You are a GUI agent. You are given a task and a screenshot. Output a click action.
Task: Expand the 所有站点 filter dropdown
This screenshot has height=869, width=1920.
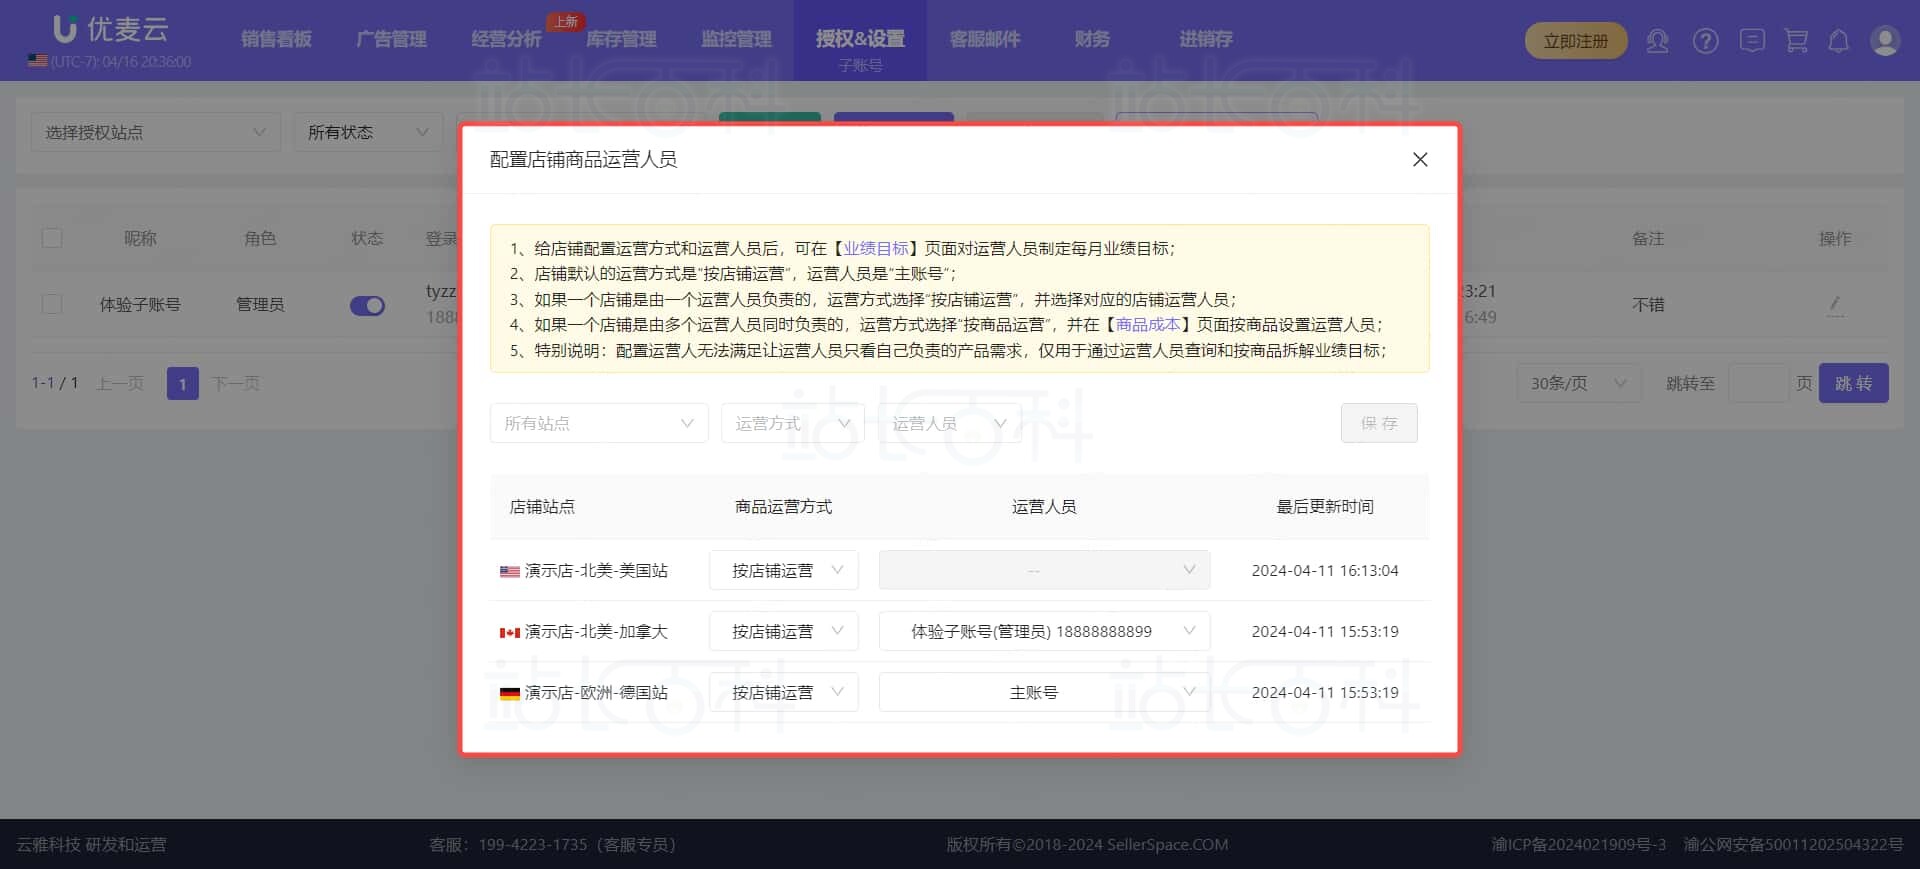coord(598,423)
